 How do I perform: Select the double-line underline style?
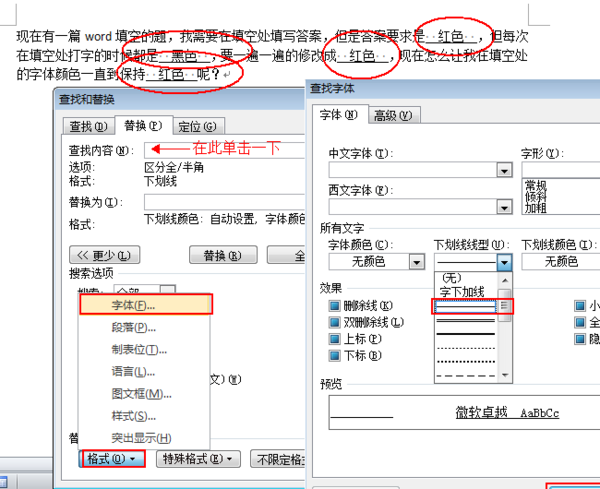(466, 321)
